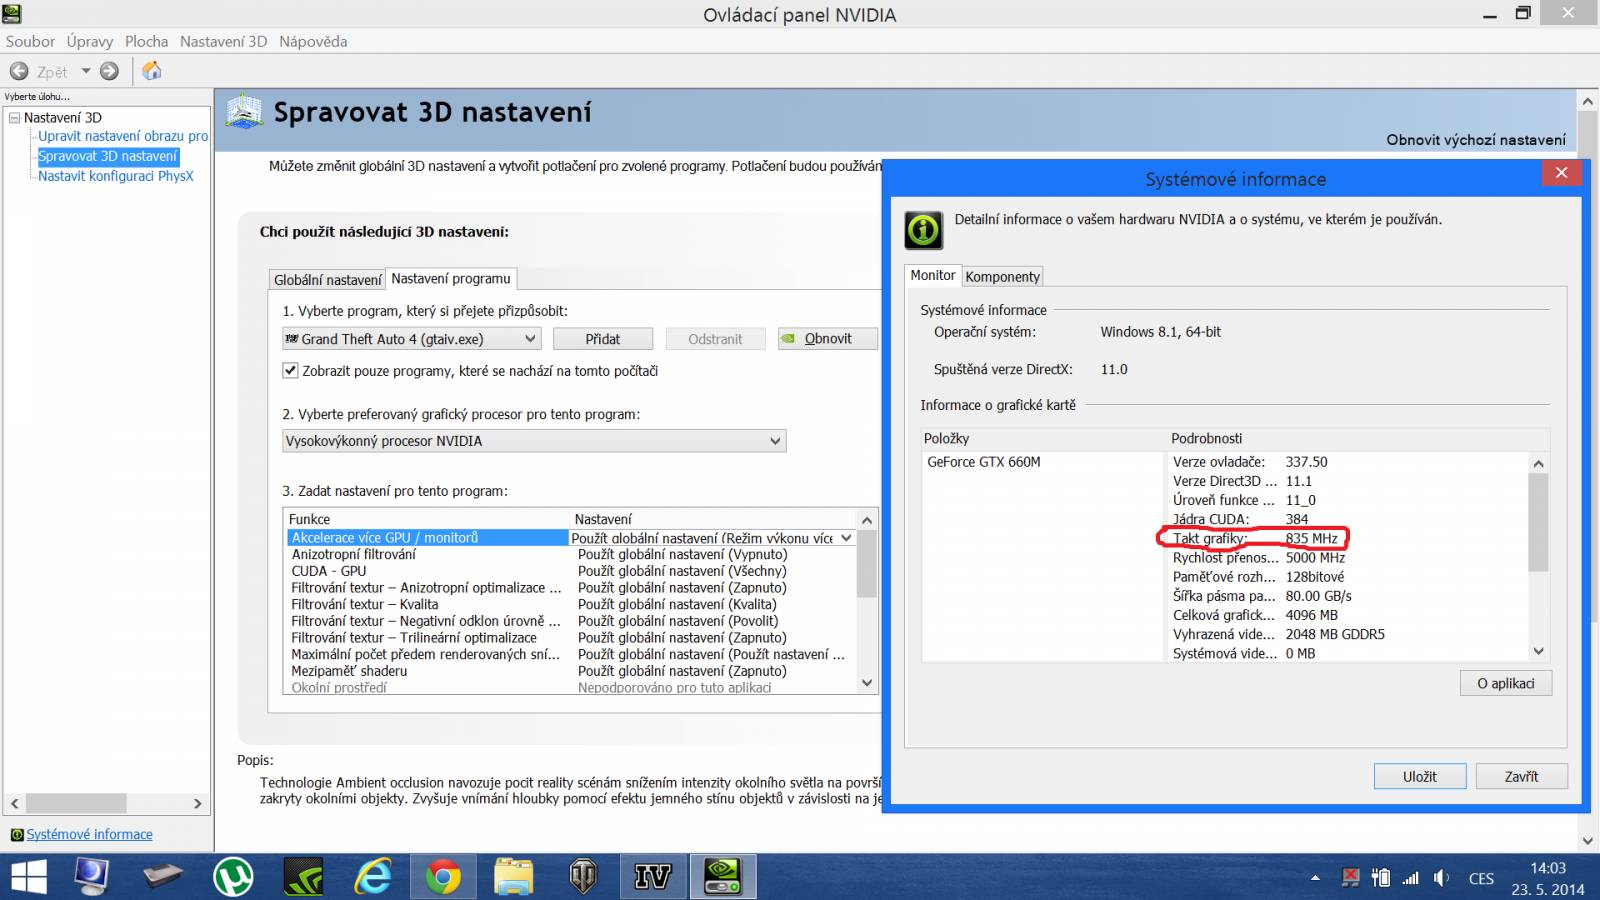Open Akcelerace více GPU setting dropdown

click(846, 538)
